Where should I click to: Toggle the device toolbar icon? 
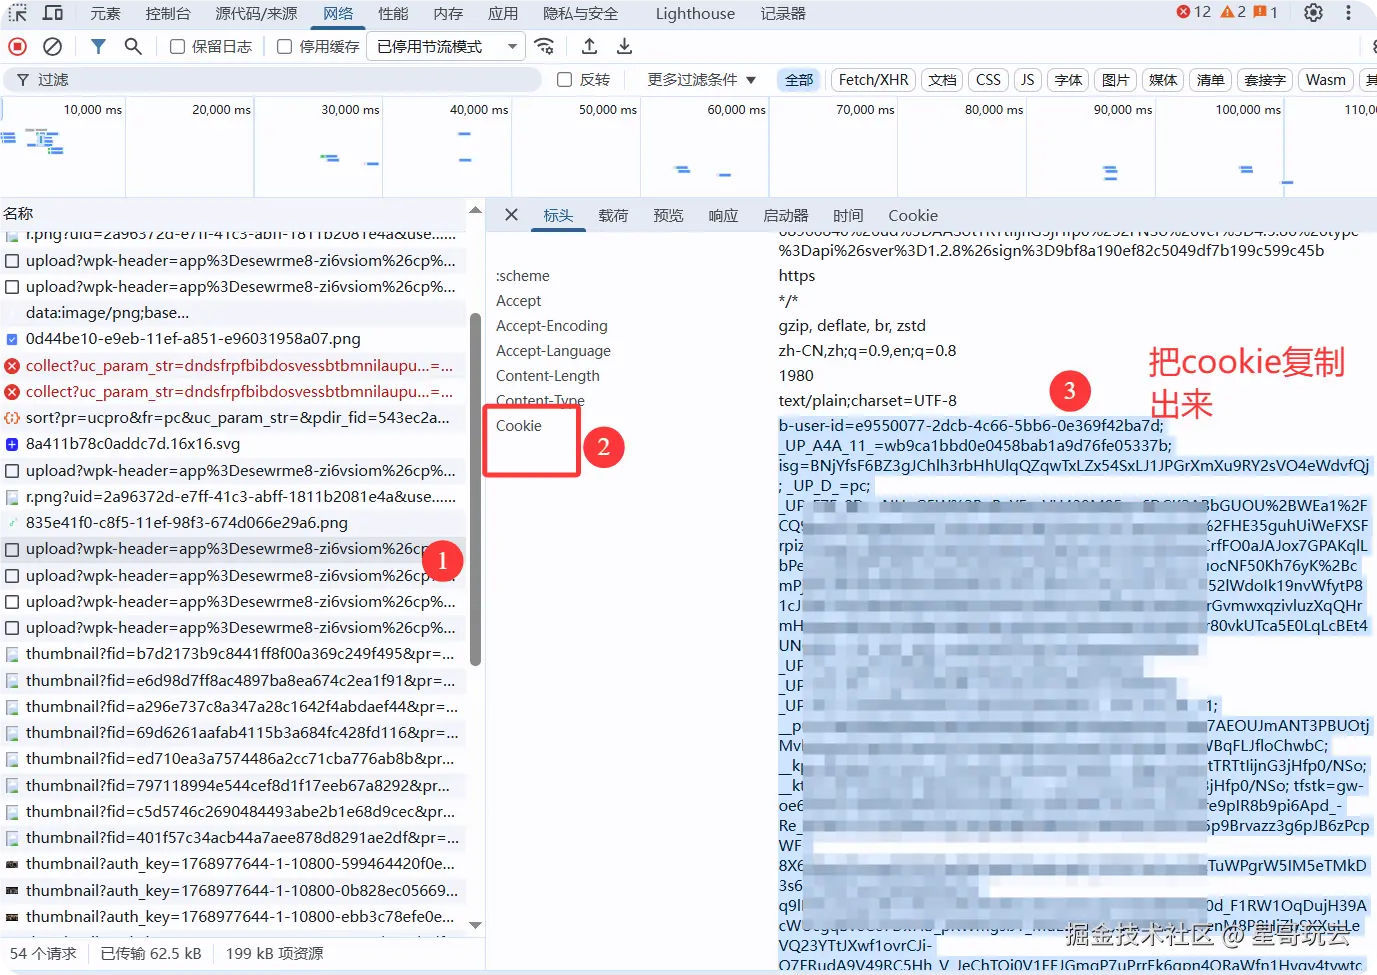[53, 13]
